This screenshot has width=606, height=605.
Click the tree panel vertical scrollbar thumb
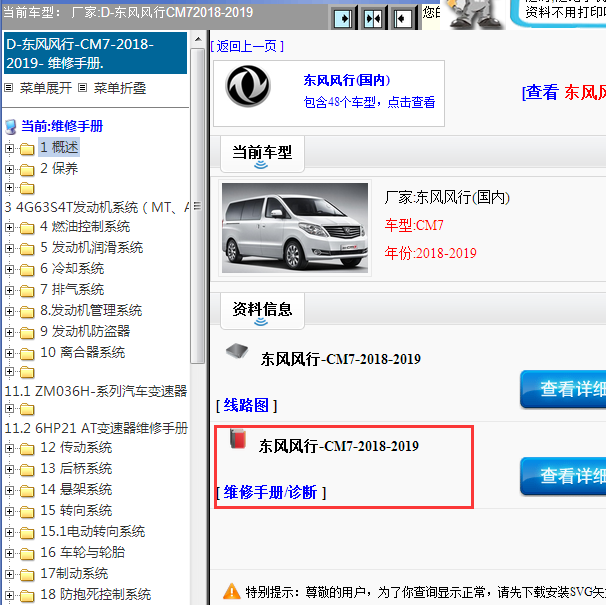click(198, 206)
